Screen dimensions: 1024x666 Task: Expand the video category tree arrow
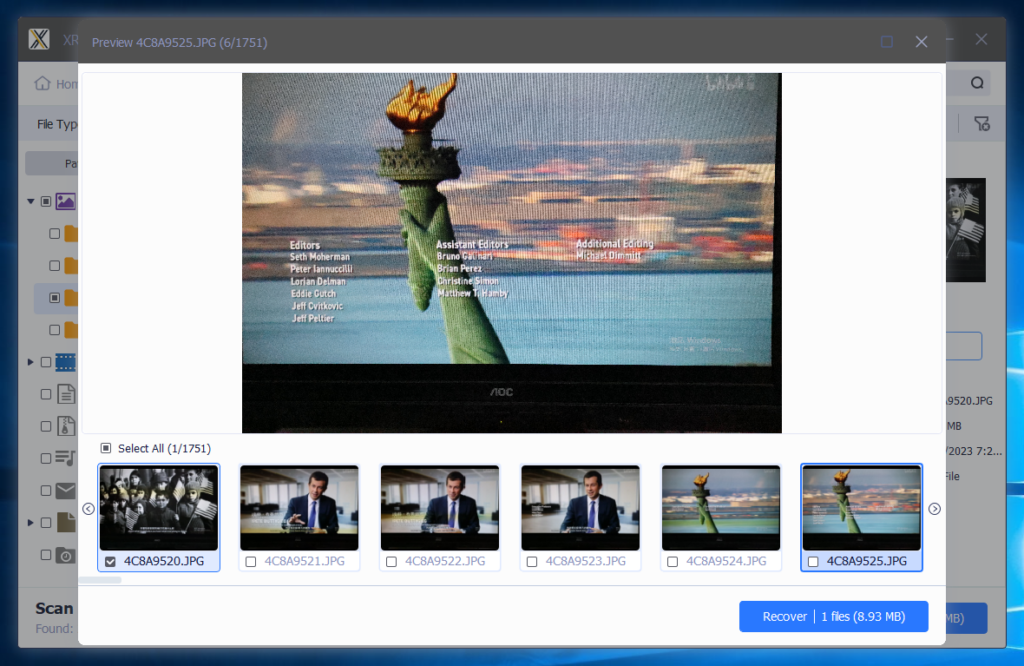[x=31, y=362]
